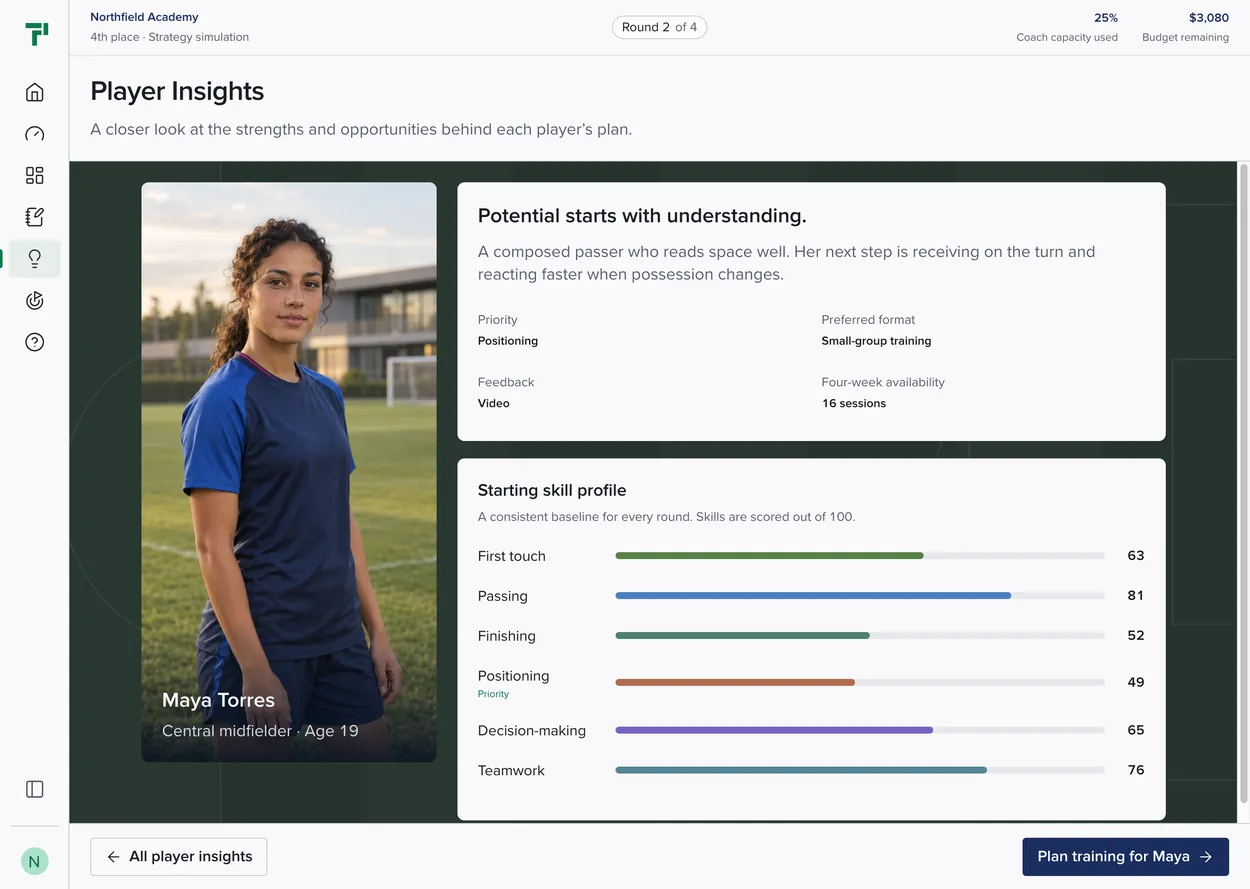1250x889 pixels.
Task: Click the First touch skill bar
Action: (860, 556)
